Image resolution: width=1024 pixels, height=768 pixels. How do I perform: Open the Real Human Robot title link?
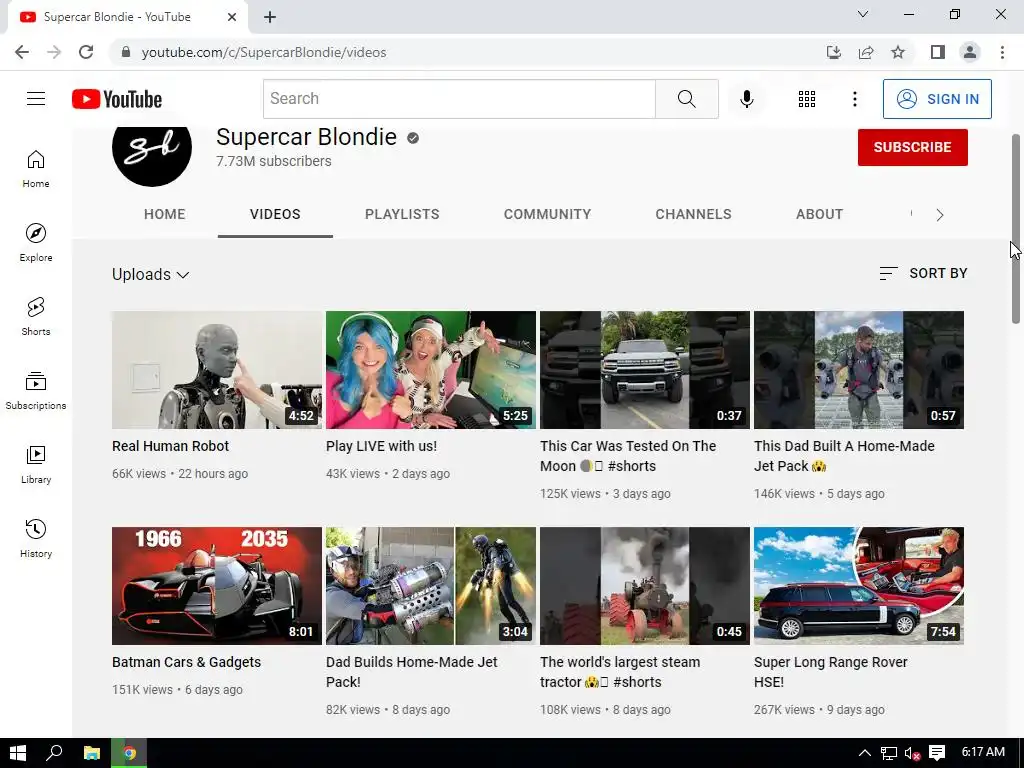click(170, 446)
